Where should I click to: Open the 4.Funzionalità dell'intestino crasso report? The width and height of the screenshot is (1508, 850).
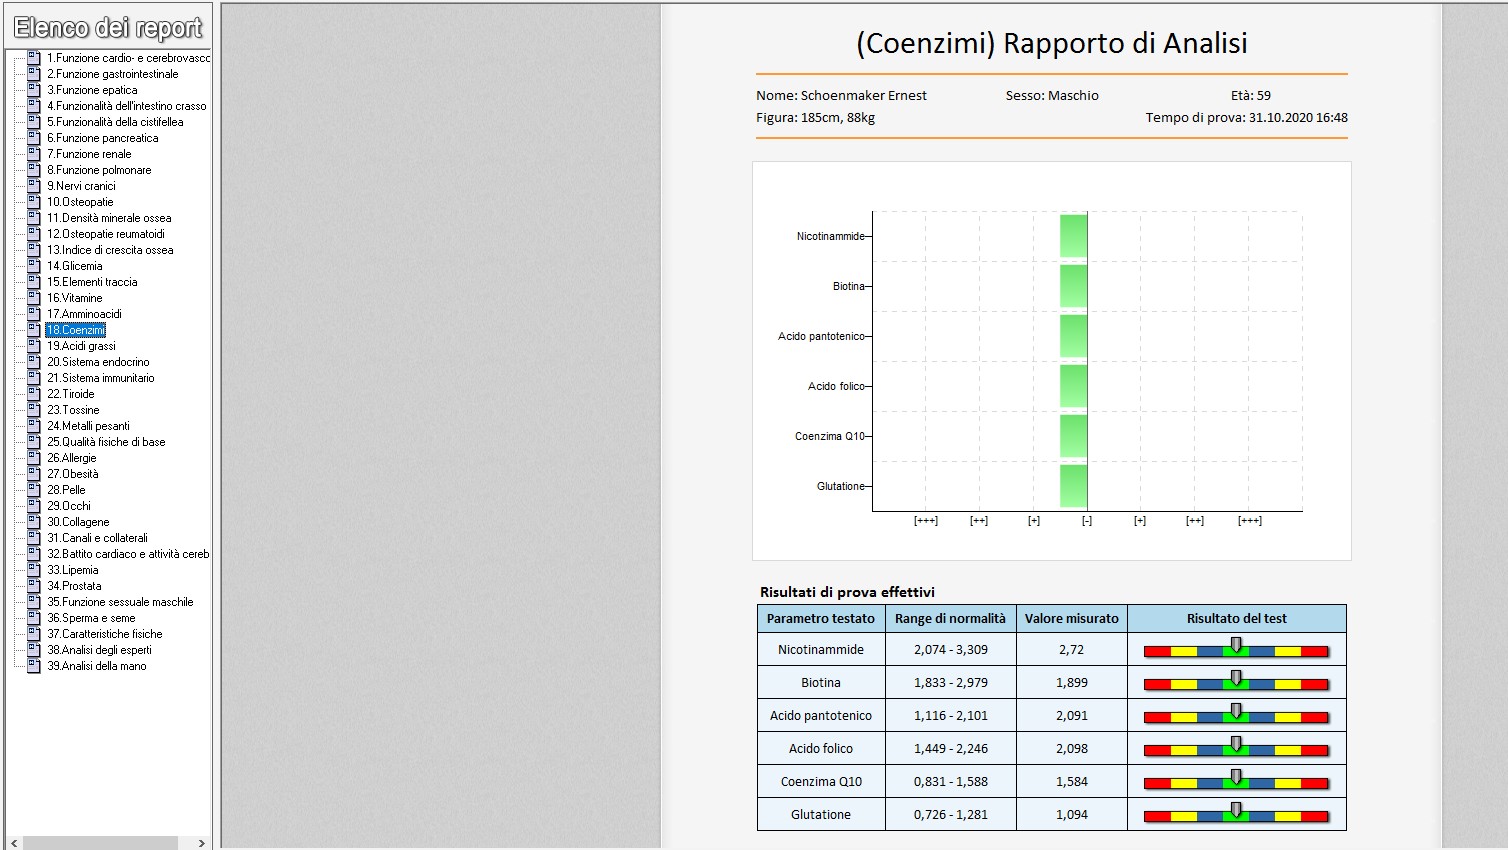[127, 106]
